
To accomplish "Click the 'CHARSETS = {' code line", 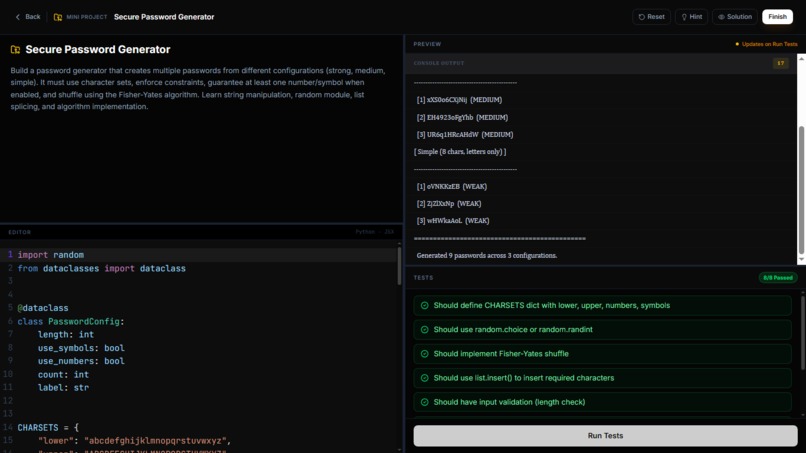I will coord(48,427).
